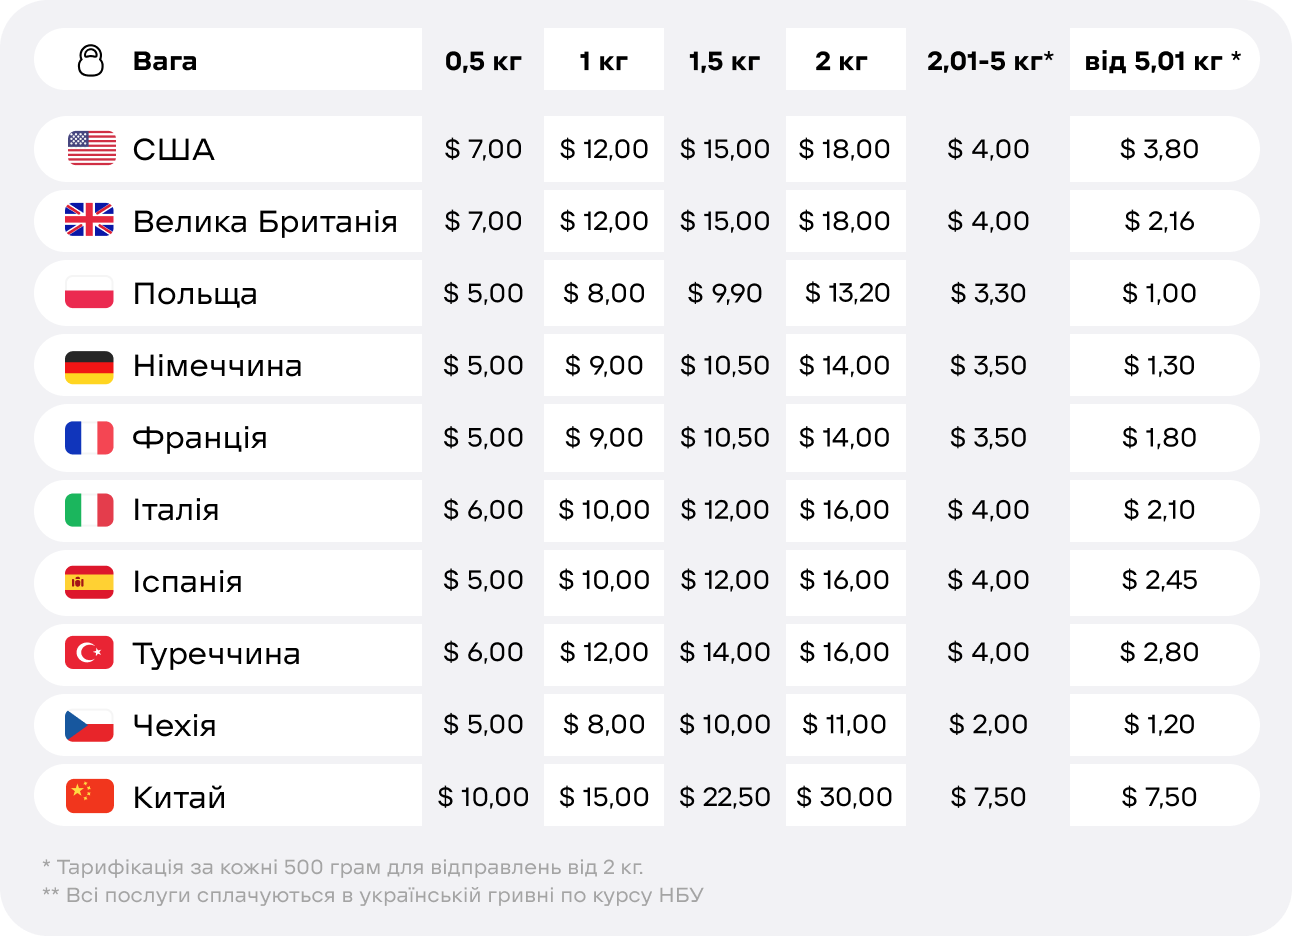Click the United Kingdom flag icon

click(x=90, y=220)
